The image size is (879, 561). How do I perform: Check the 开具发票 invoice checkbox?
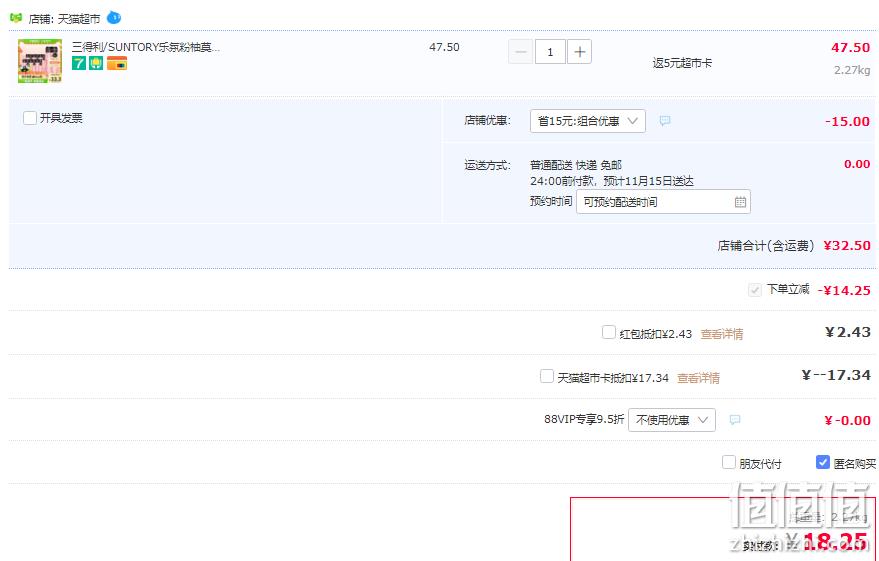coord(30,118)
